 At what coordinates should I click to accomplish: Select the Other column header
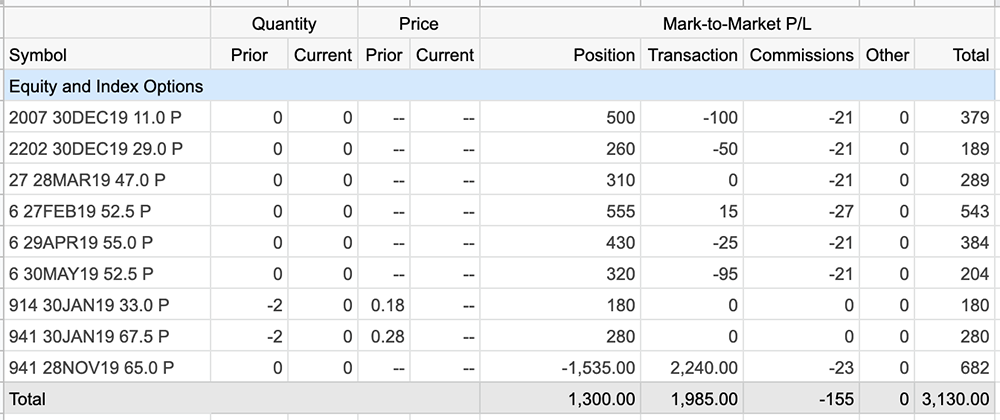(887, 55)
